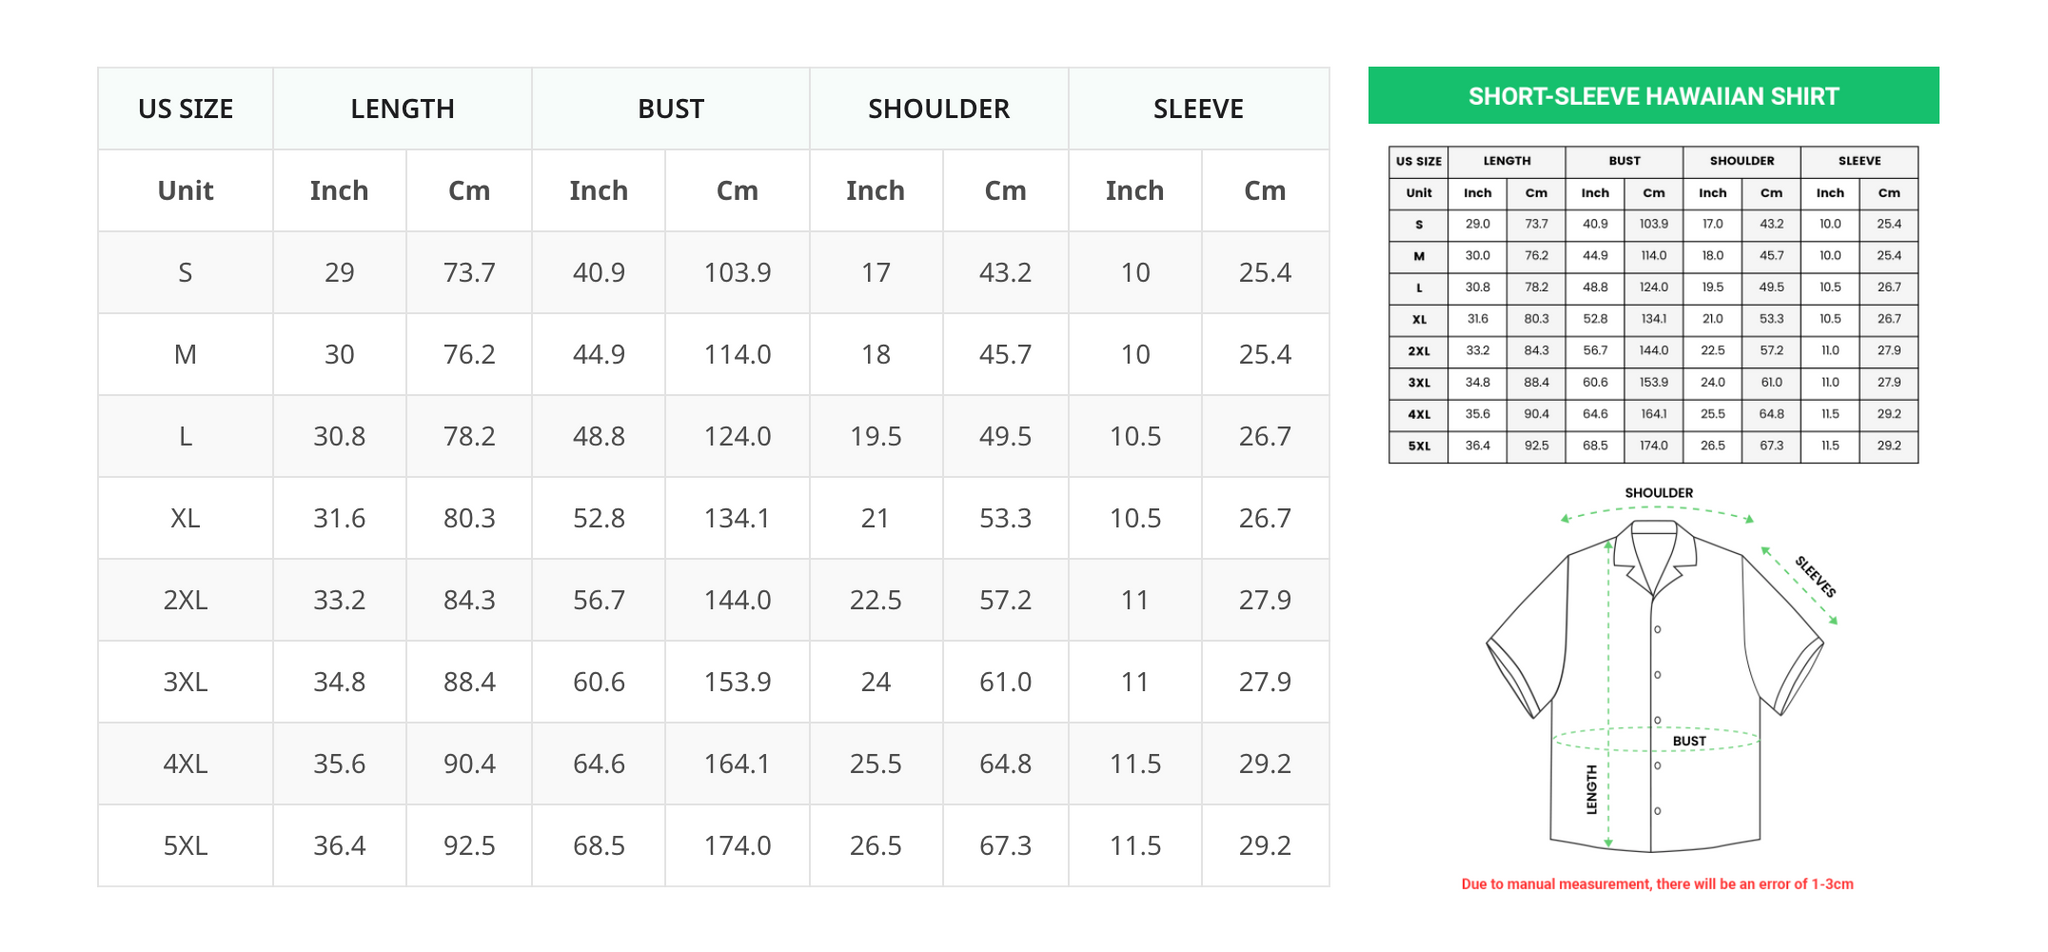Image resolution: width=2048 pixels, height=952 pixels.
Task: Click the red manual measurement error notice
Action: tap(1657, 884)
